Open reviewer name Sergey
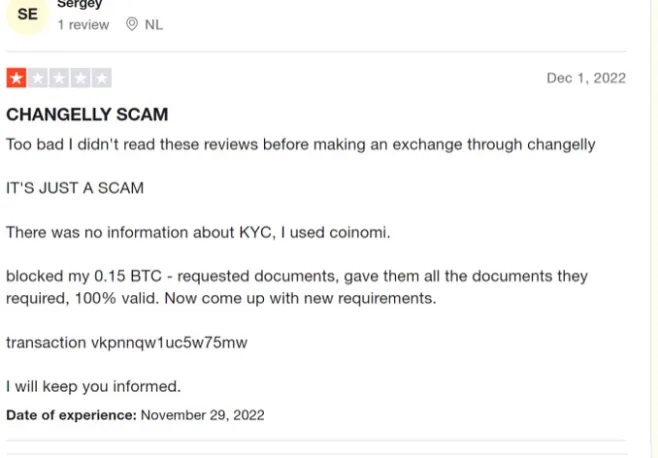This screenshot has width=658, height=458. tap(80, 4)
